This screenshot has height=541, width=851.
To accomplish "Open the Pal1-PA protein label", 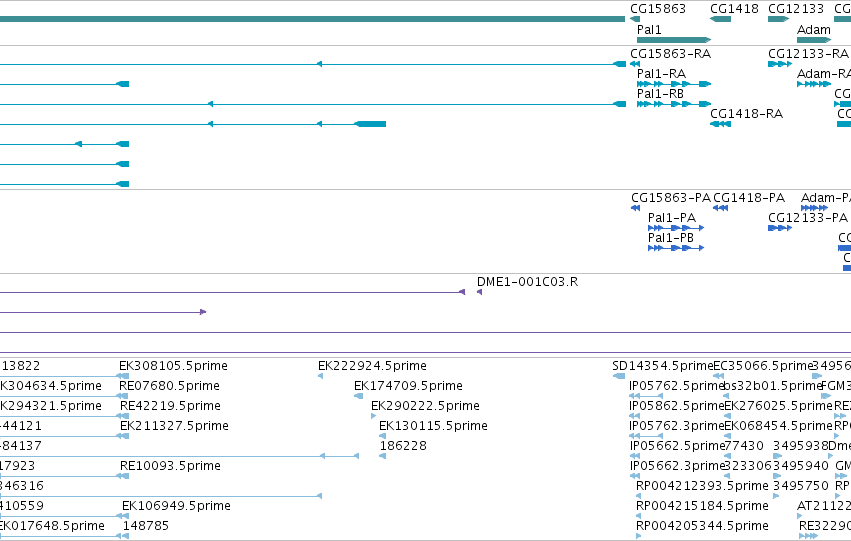I will pyautogui.click(x=671, y=218).
